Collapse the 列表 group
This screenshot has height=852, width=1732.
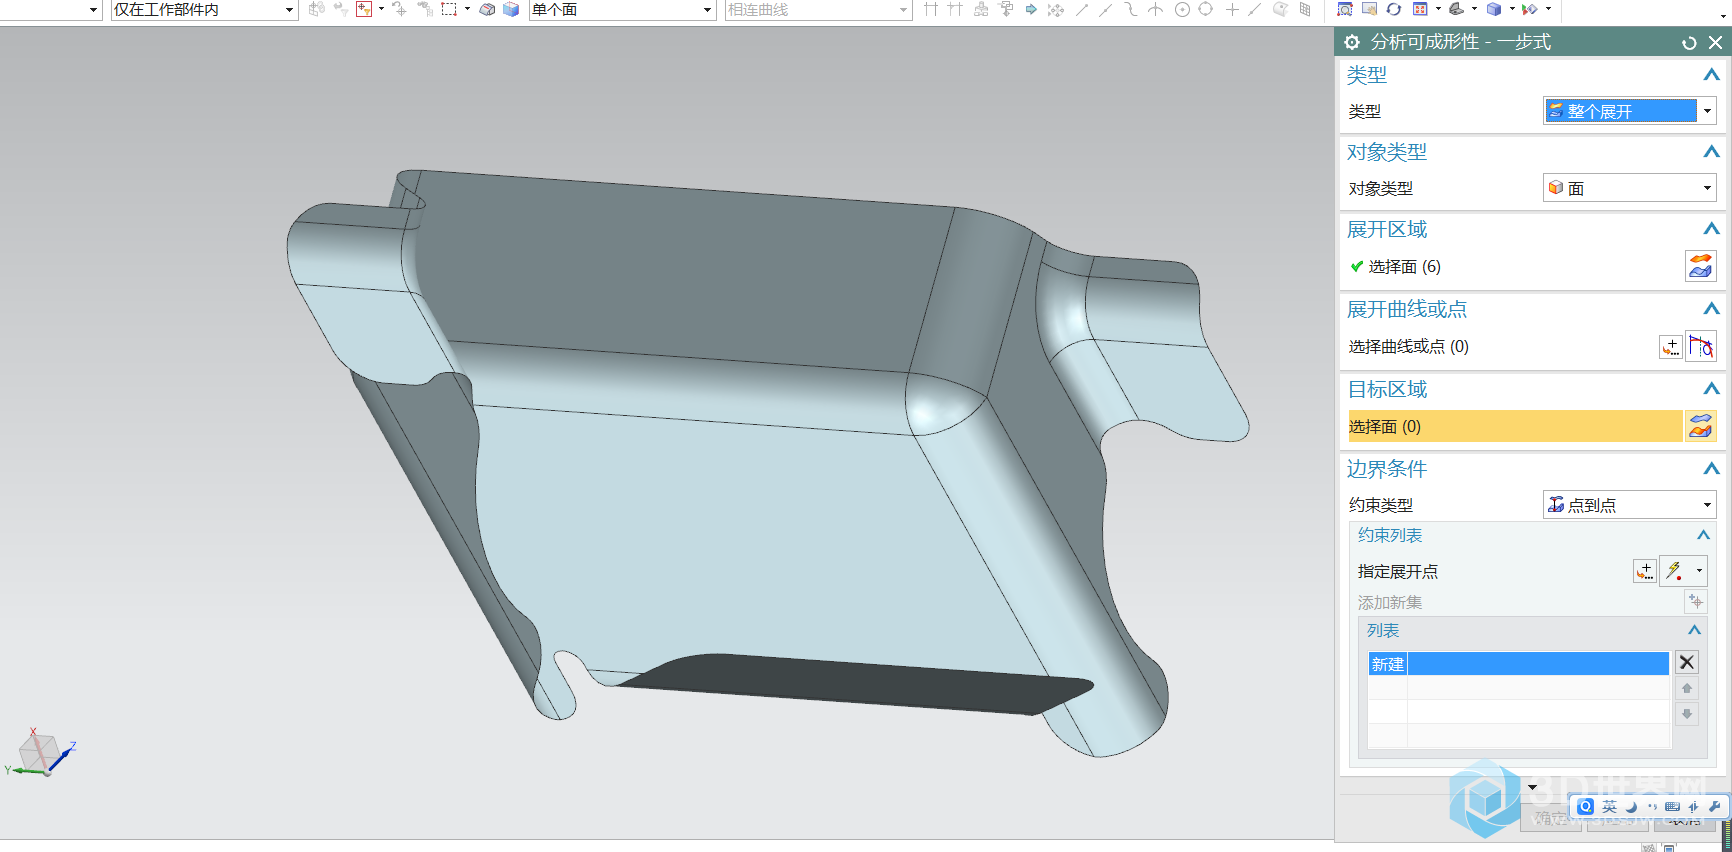(x=1694, y=630)
